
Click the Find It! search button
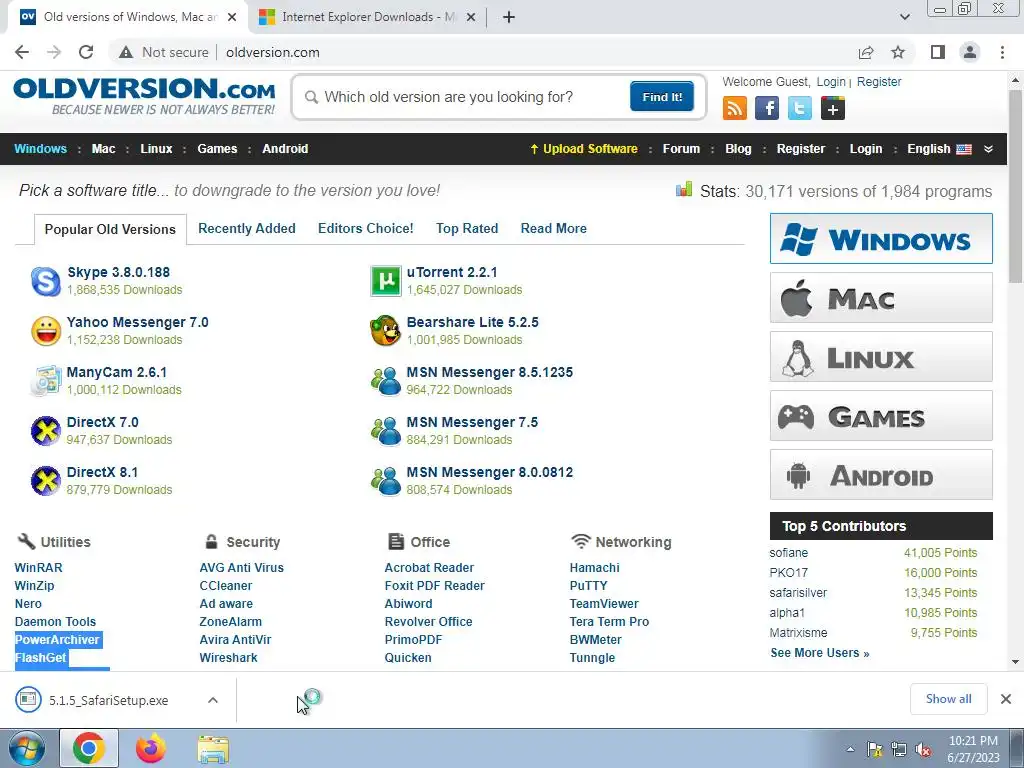point(662,97)
